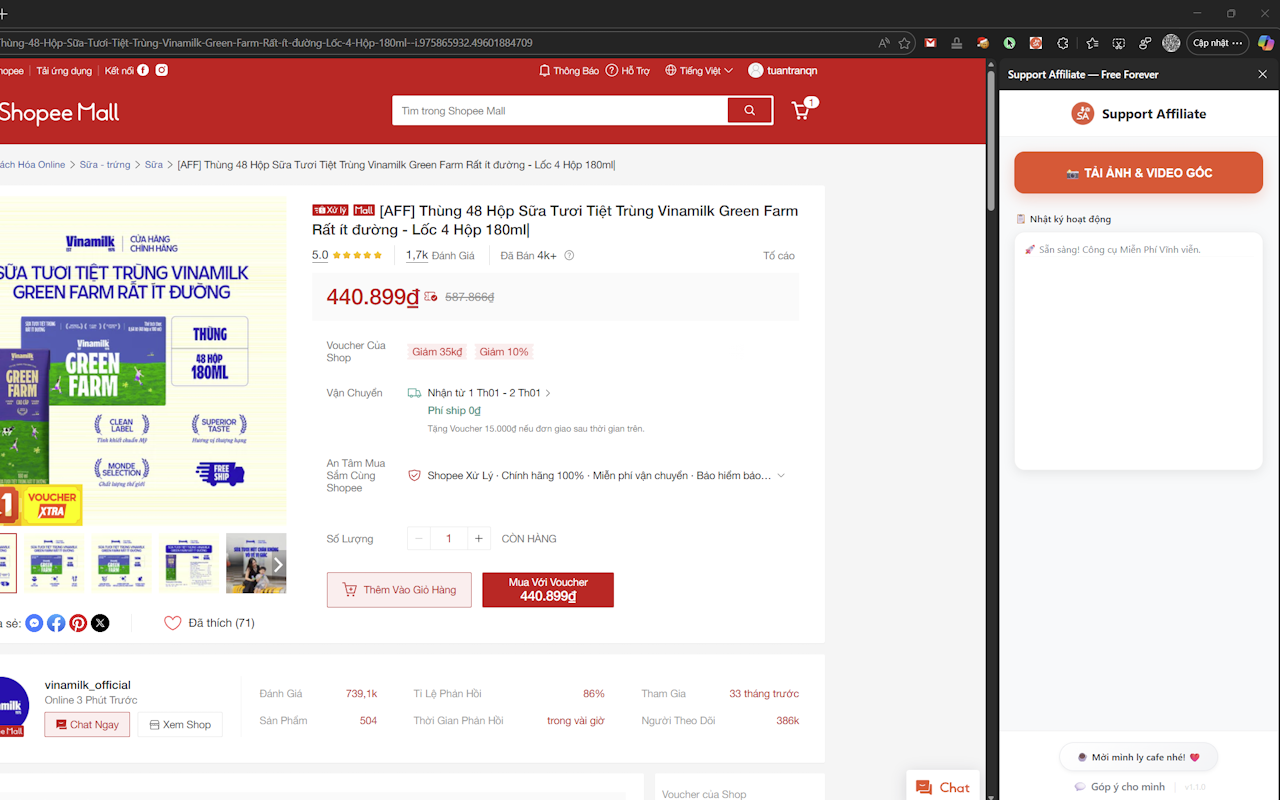Click the Shopee Mall search magnifier button
This screenshot has height=800, width=1280.
[x=750, y=111]
